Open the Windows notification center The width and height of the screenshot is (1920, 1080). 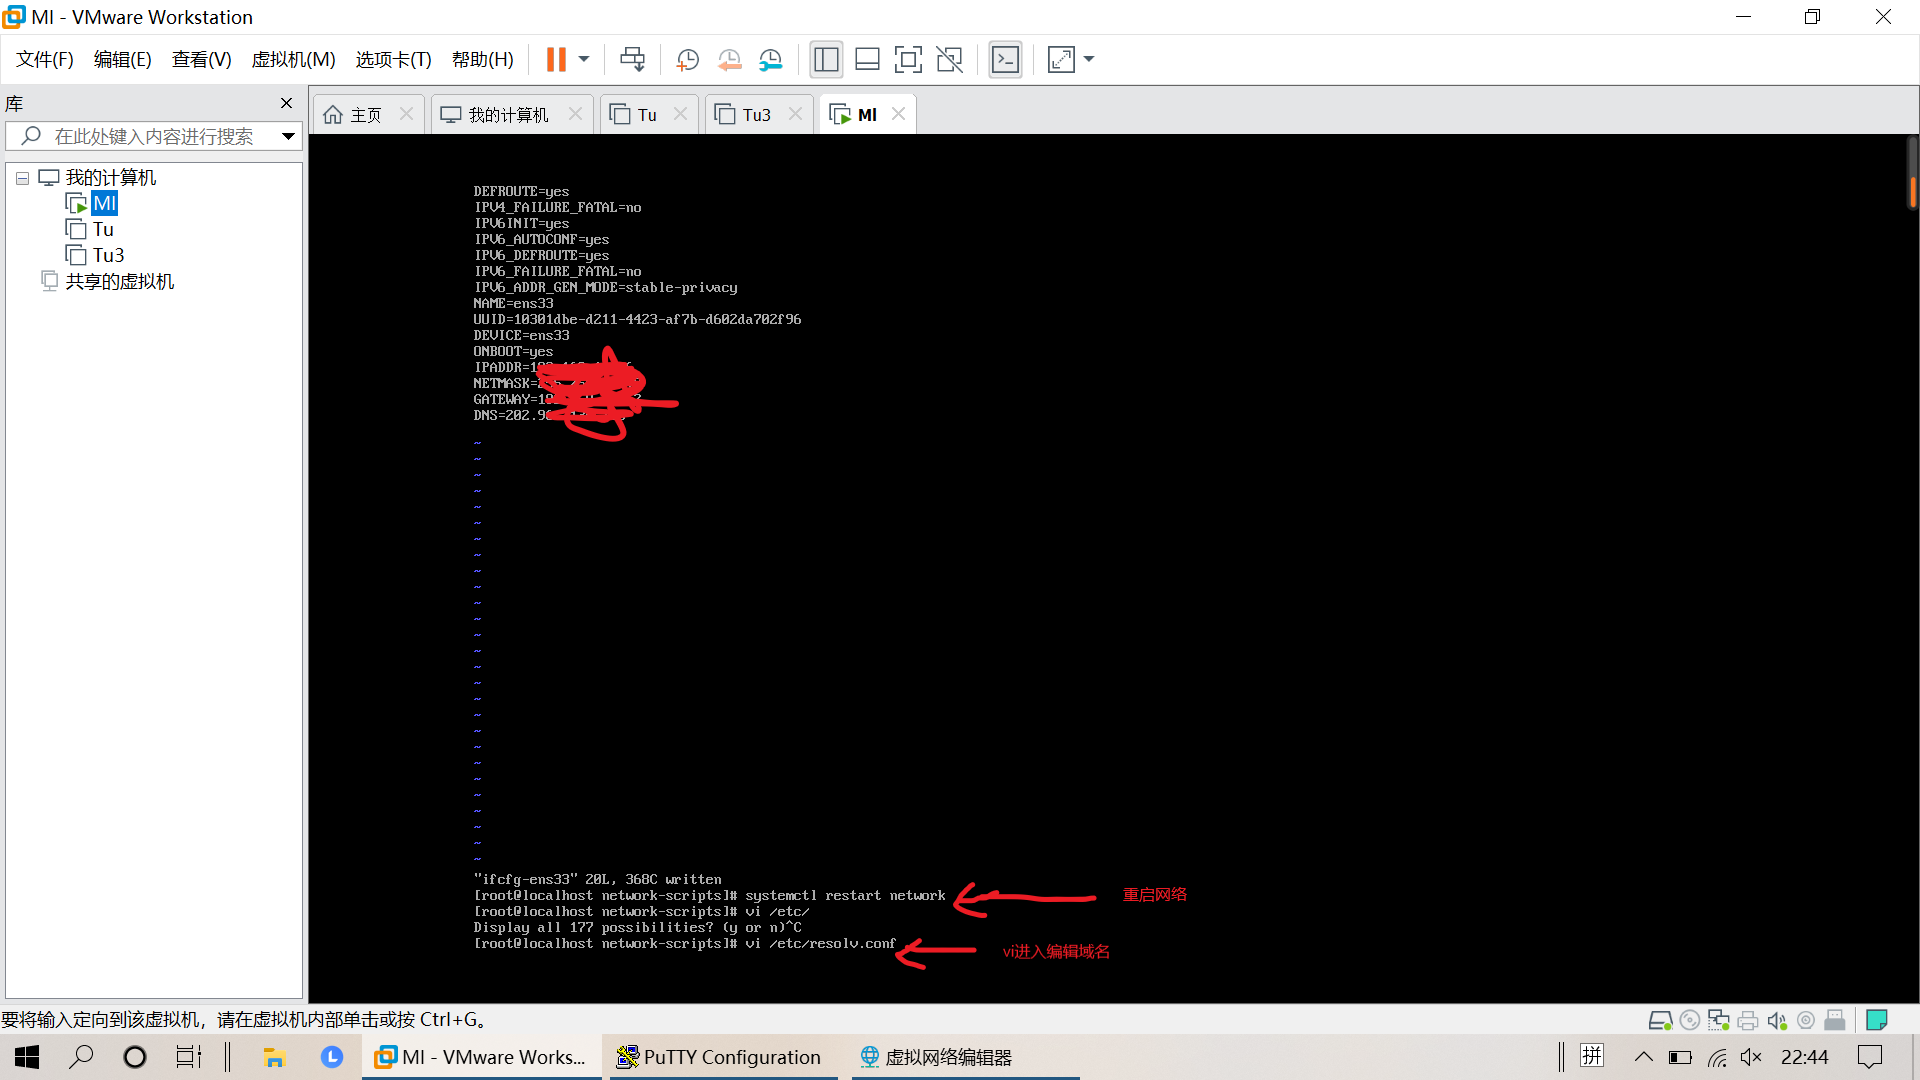coord(1870,1057)
